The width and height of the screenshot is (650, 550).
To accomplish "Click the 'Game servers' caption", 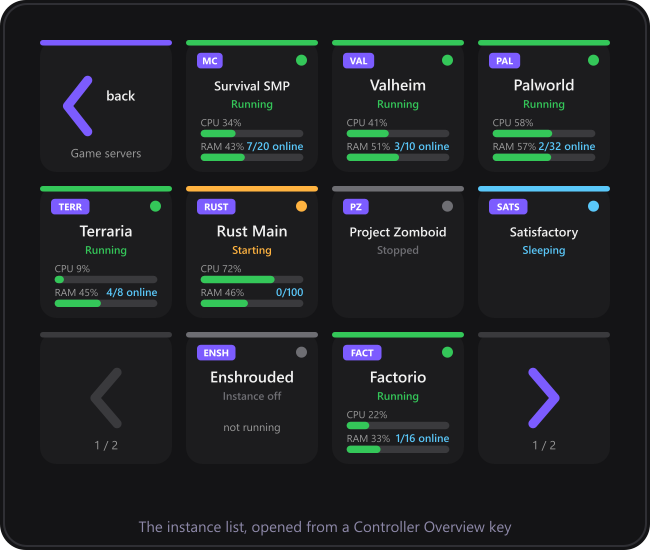I will coord(106,153).
